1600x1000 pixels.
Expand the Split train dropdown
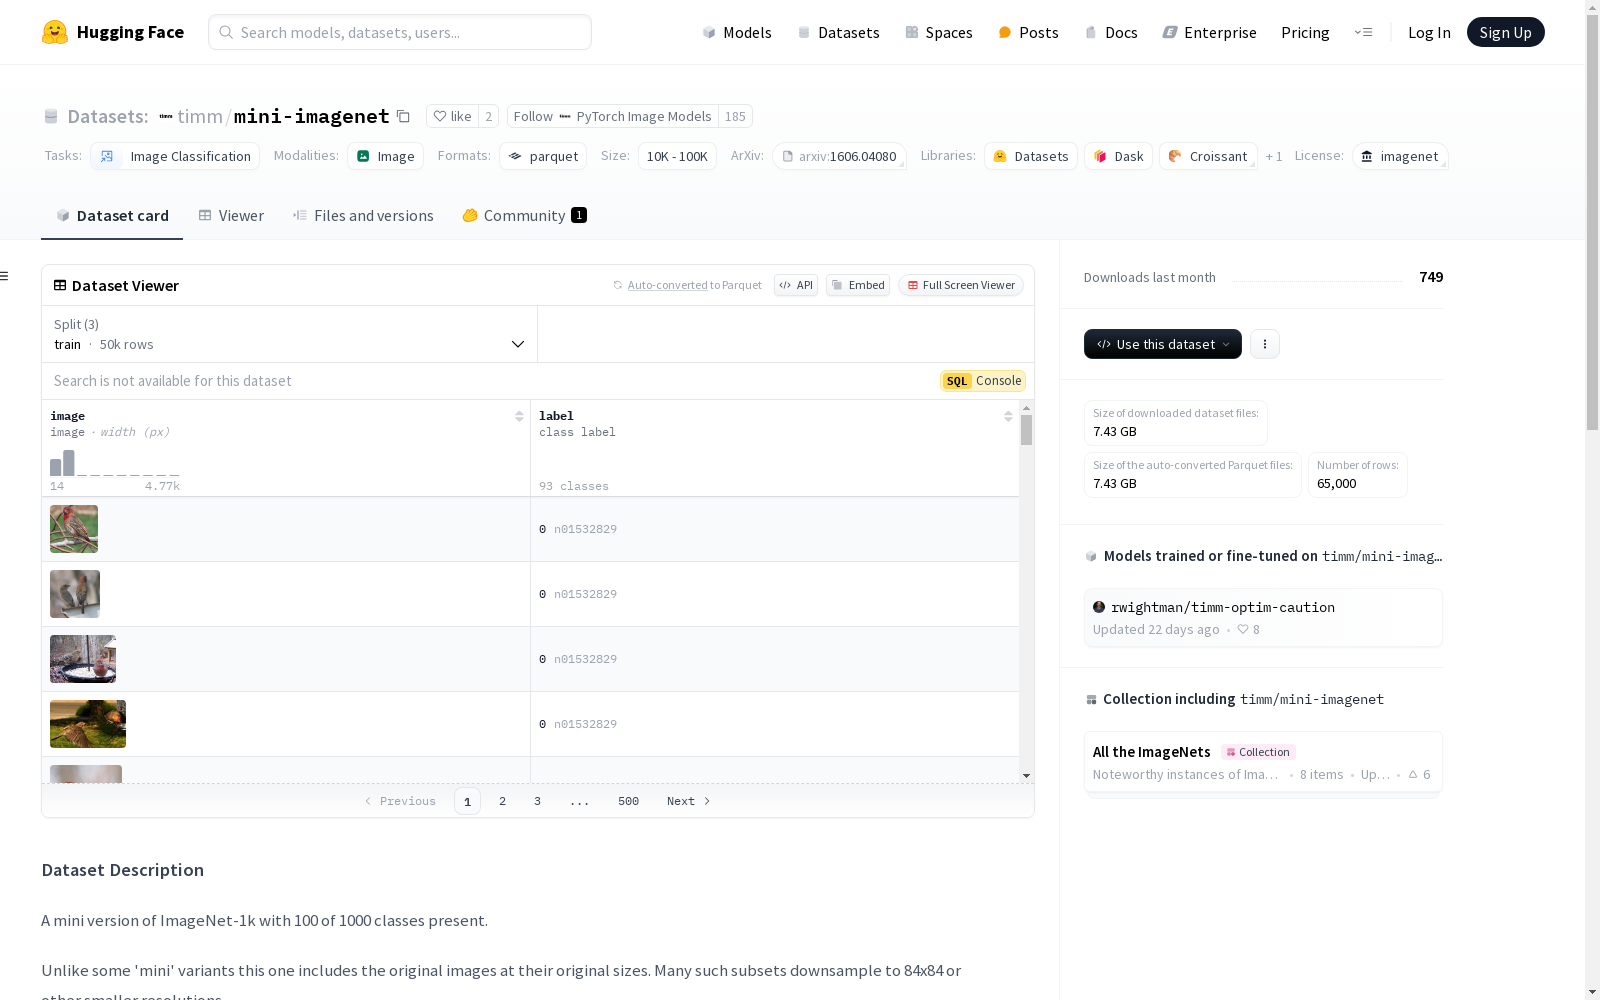pyautogui.click(x=290, y=334)
